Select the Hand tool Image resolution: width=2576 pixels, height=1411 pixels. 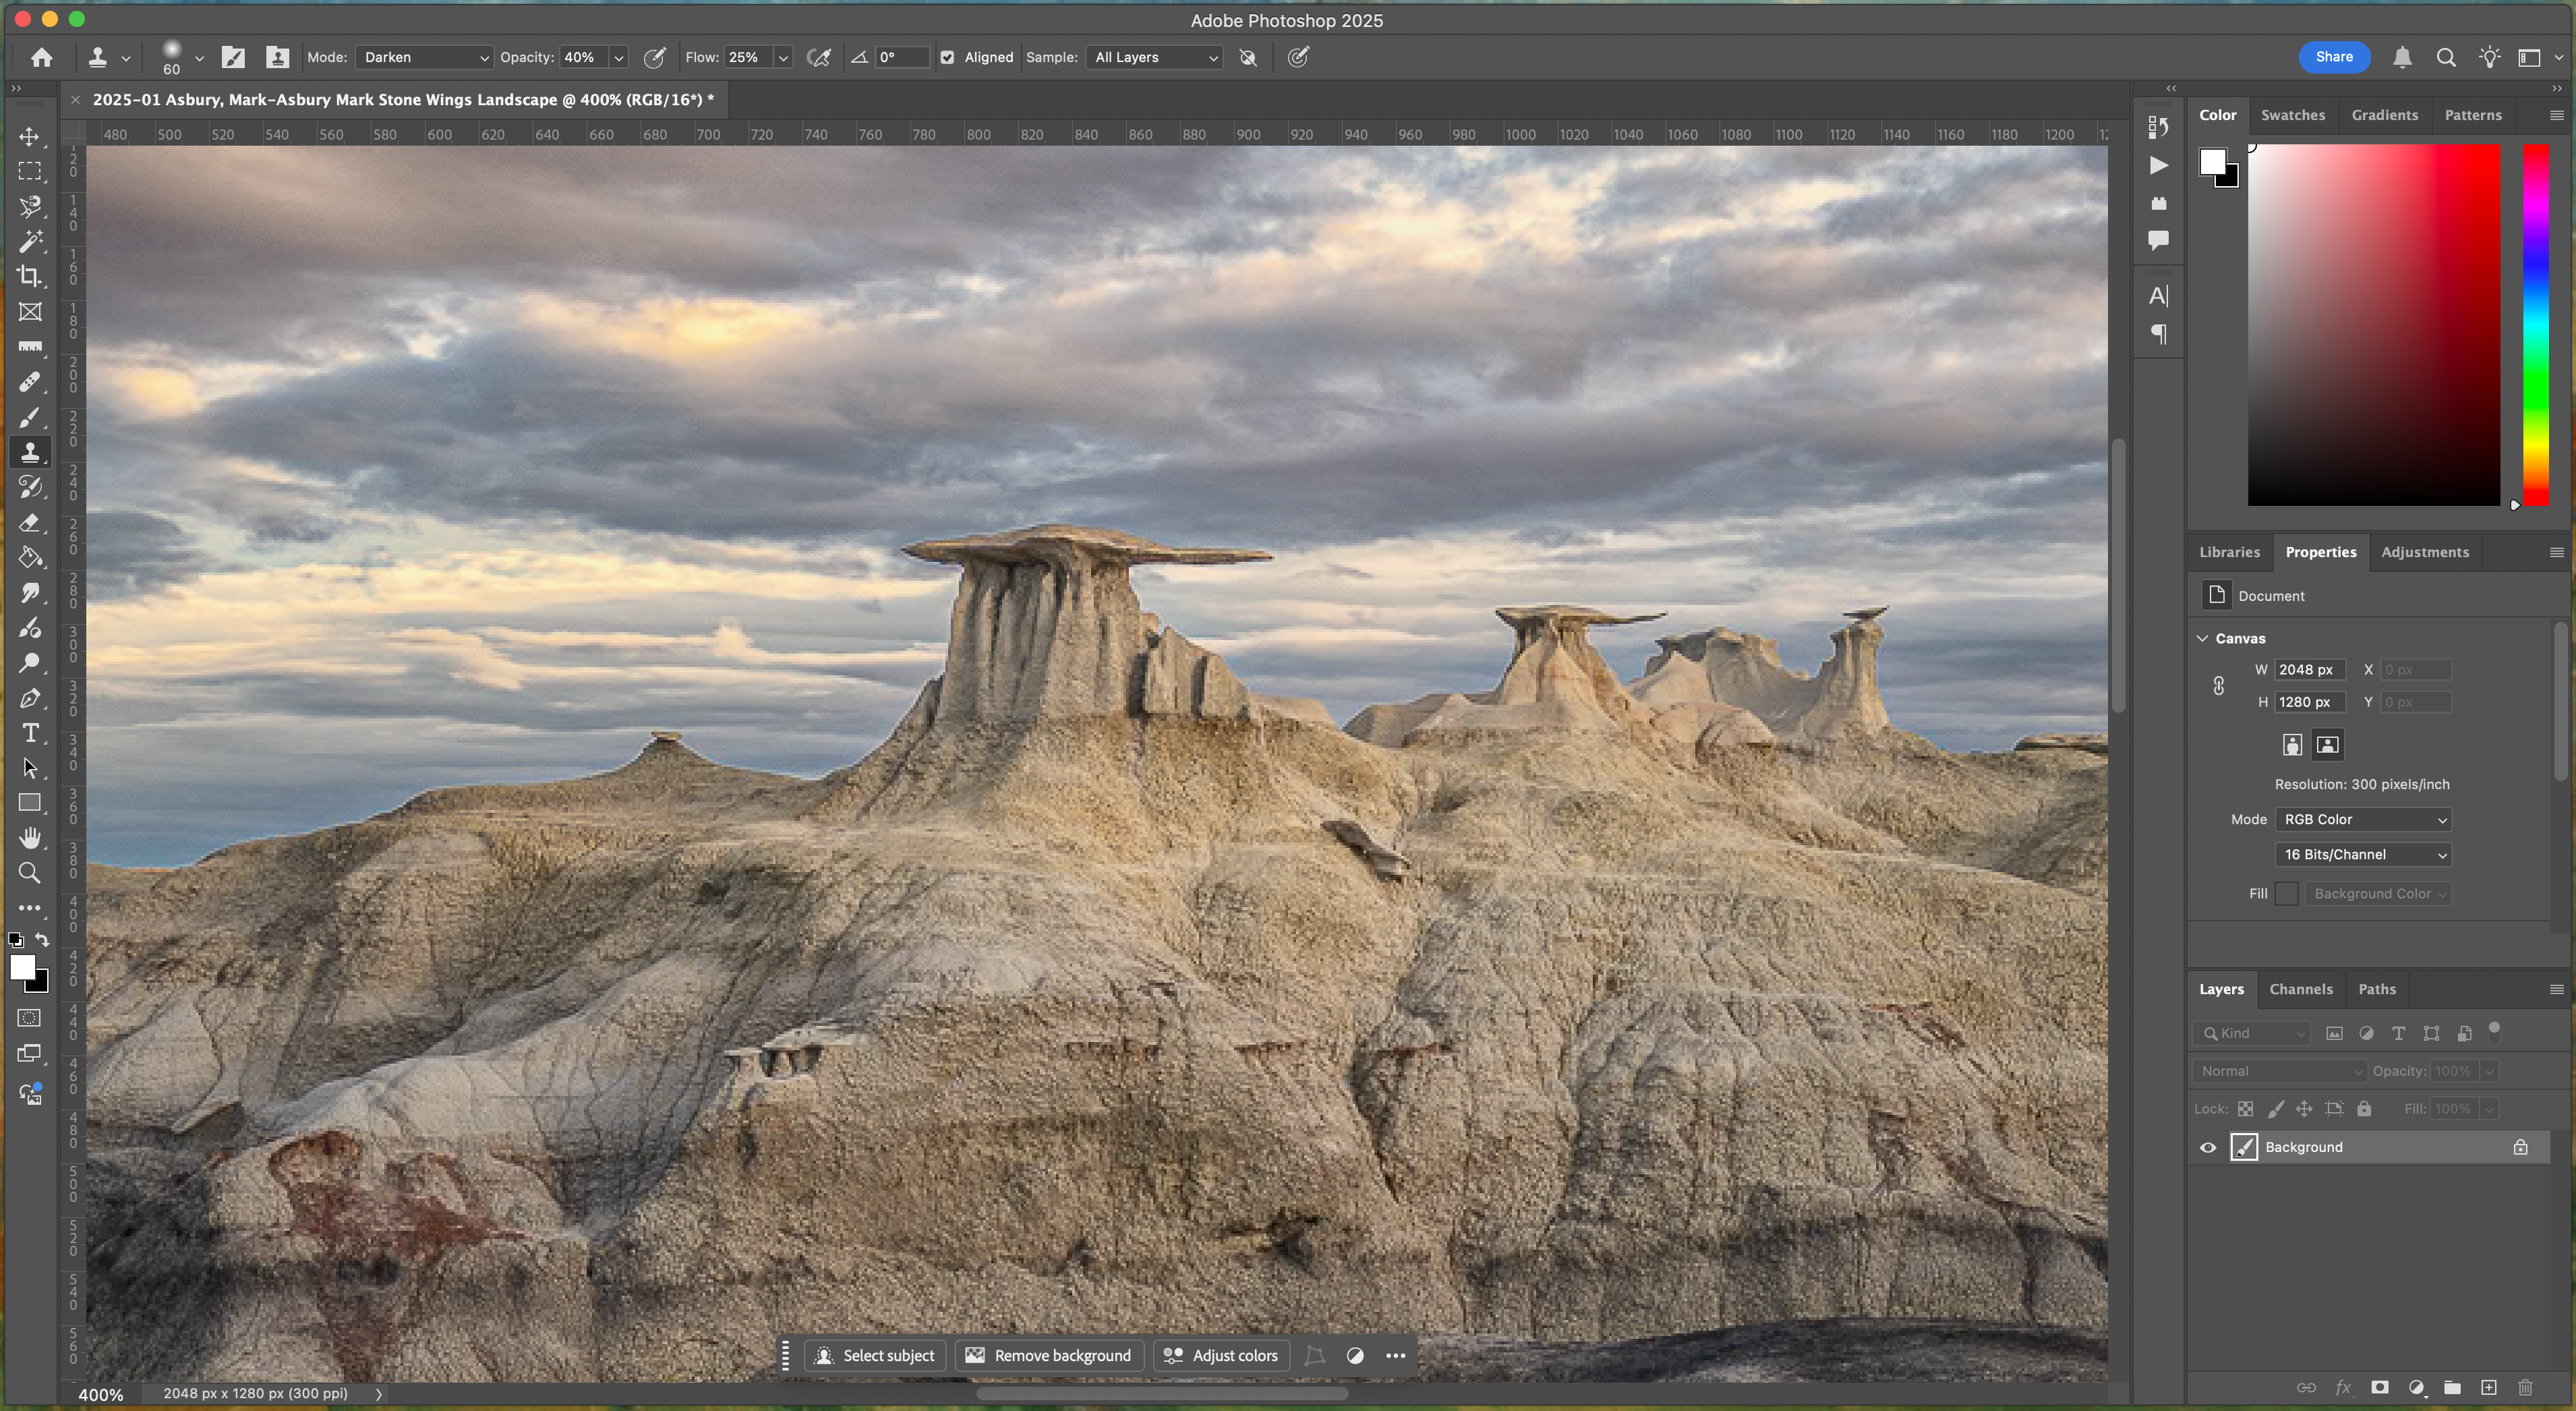(x=30, y=838)
